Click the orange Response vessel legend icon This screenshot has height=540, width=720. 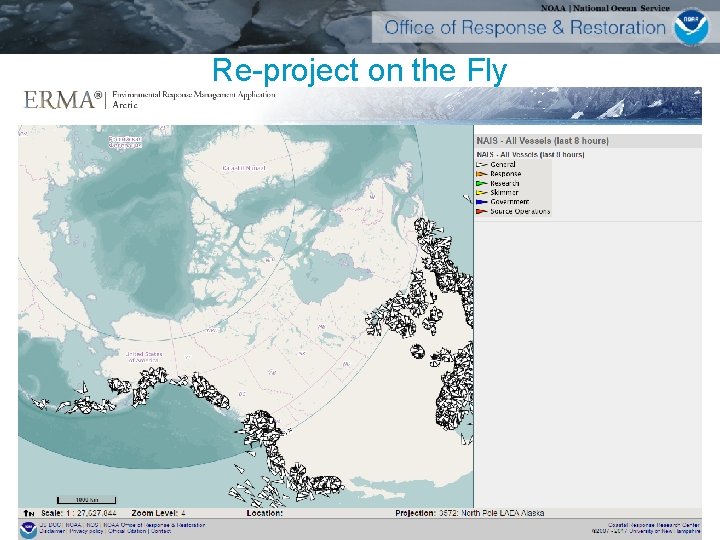[481, 174]
